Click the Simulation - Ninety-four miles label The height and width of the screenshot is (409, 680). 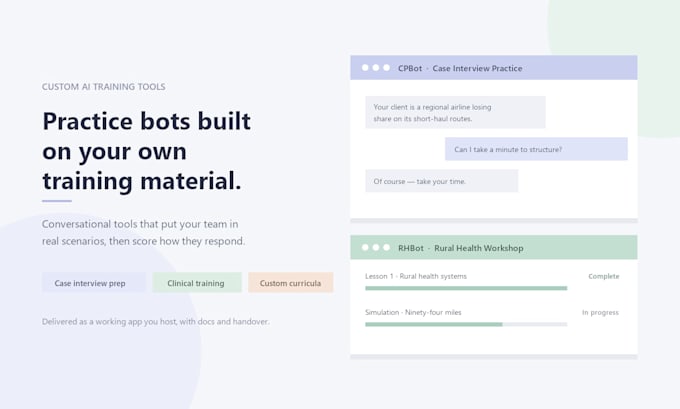coord(413,312)
